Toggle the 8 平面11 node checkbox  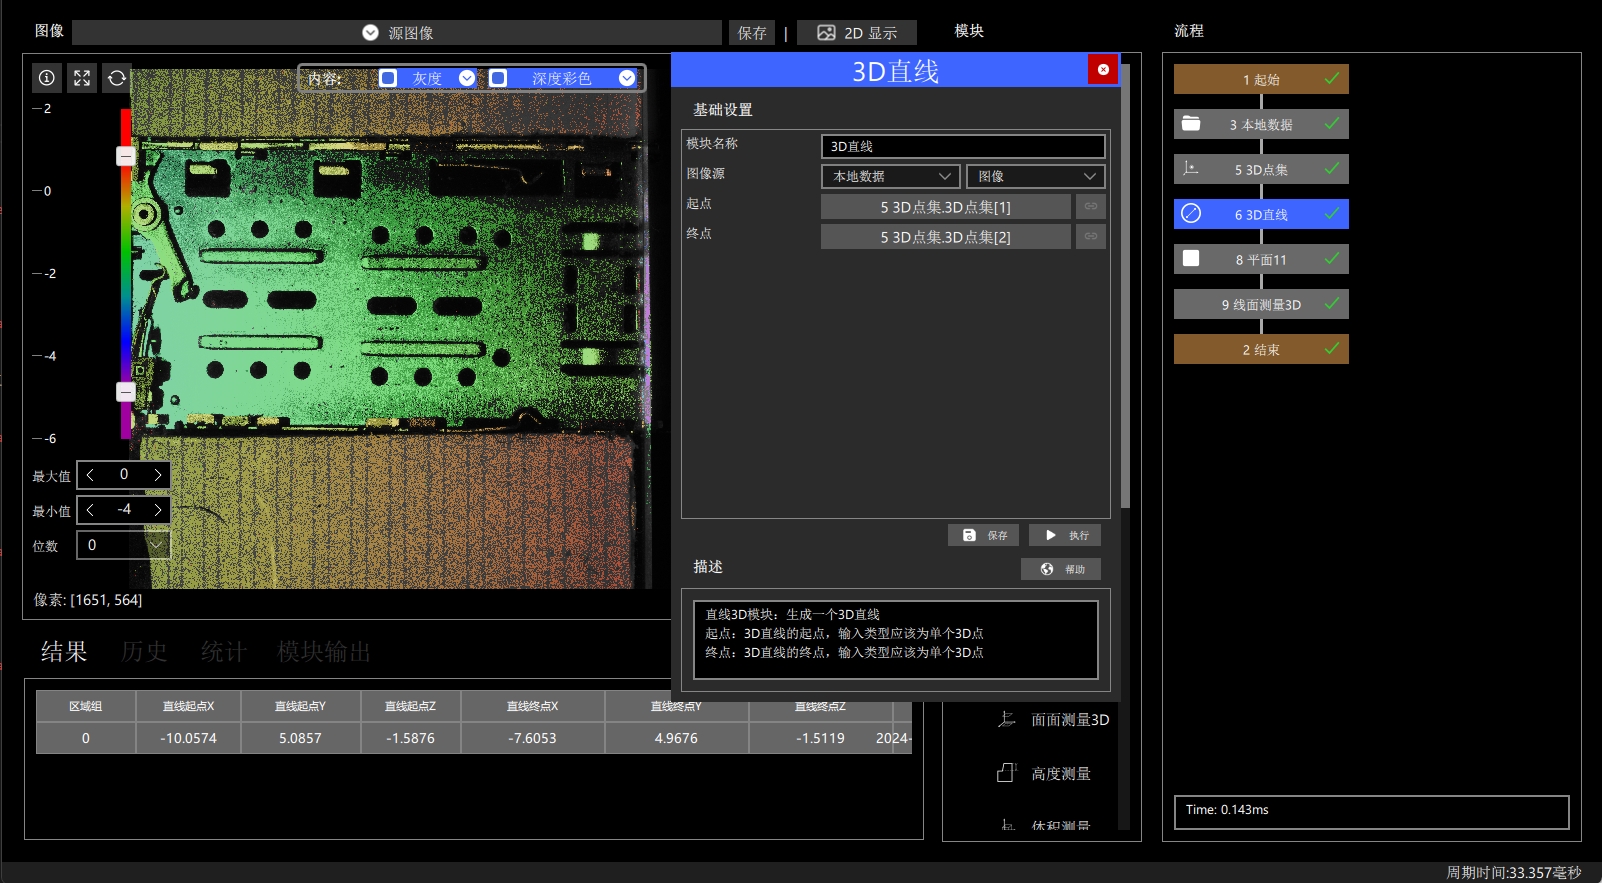tap(1191, 259)
